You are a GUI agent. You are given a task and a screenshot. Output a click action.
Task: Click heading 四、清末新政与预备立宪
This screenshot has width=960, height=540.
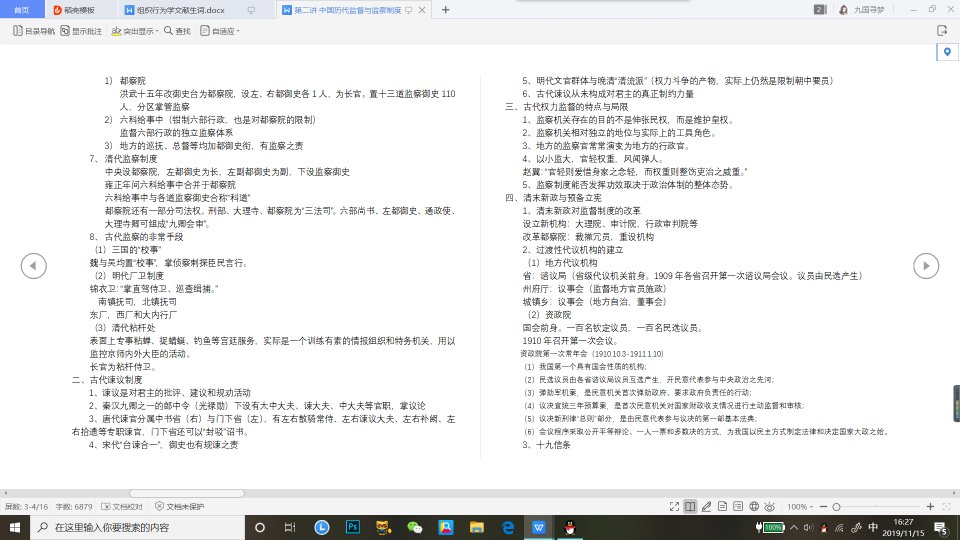(553, 198)
